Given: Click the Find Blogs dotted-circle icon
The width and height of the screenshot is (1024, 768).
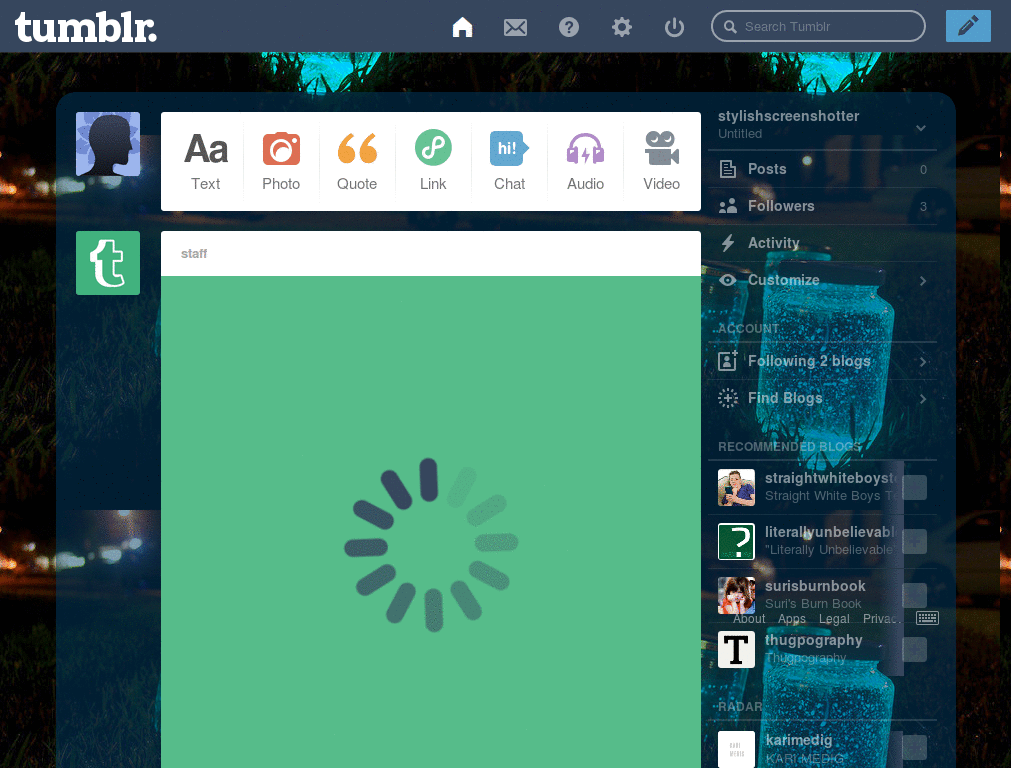Looking at the screenshot, I should 728,398.
